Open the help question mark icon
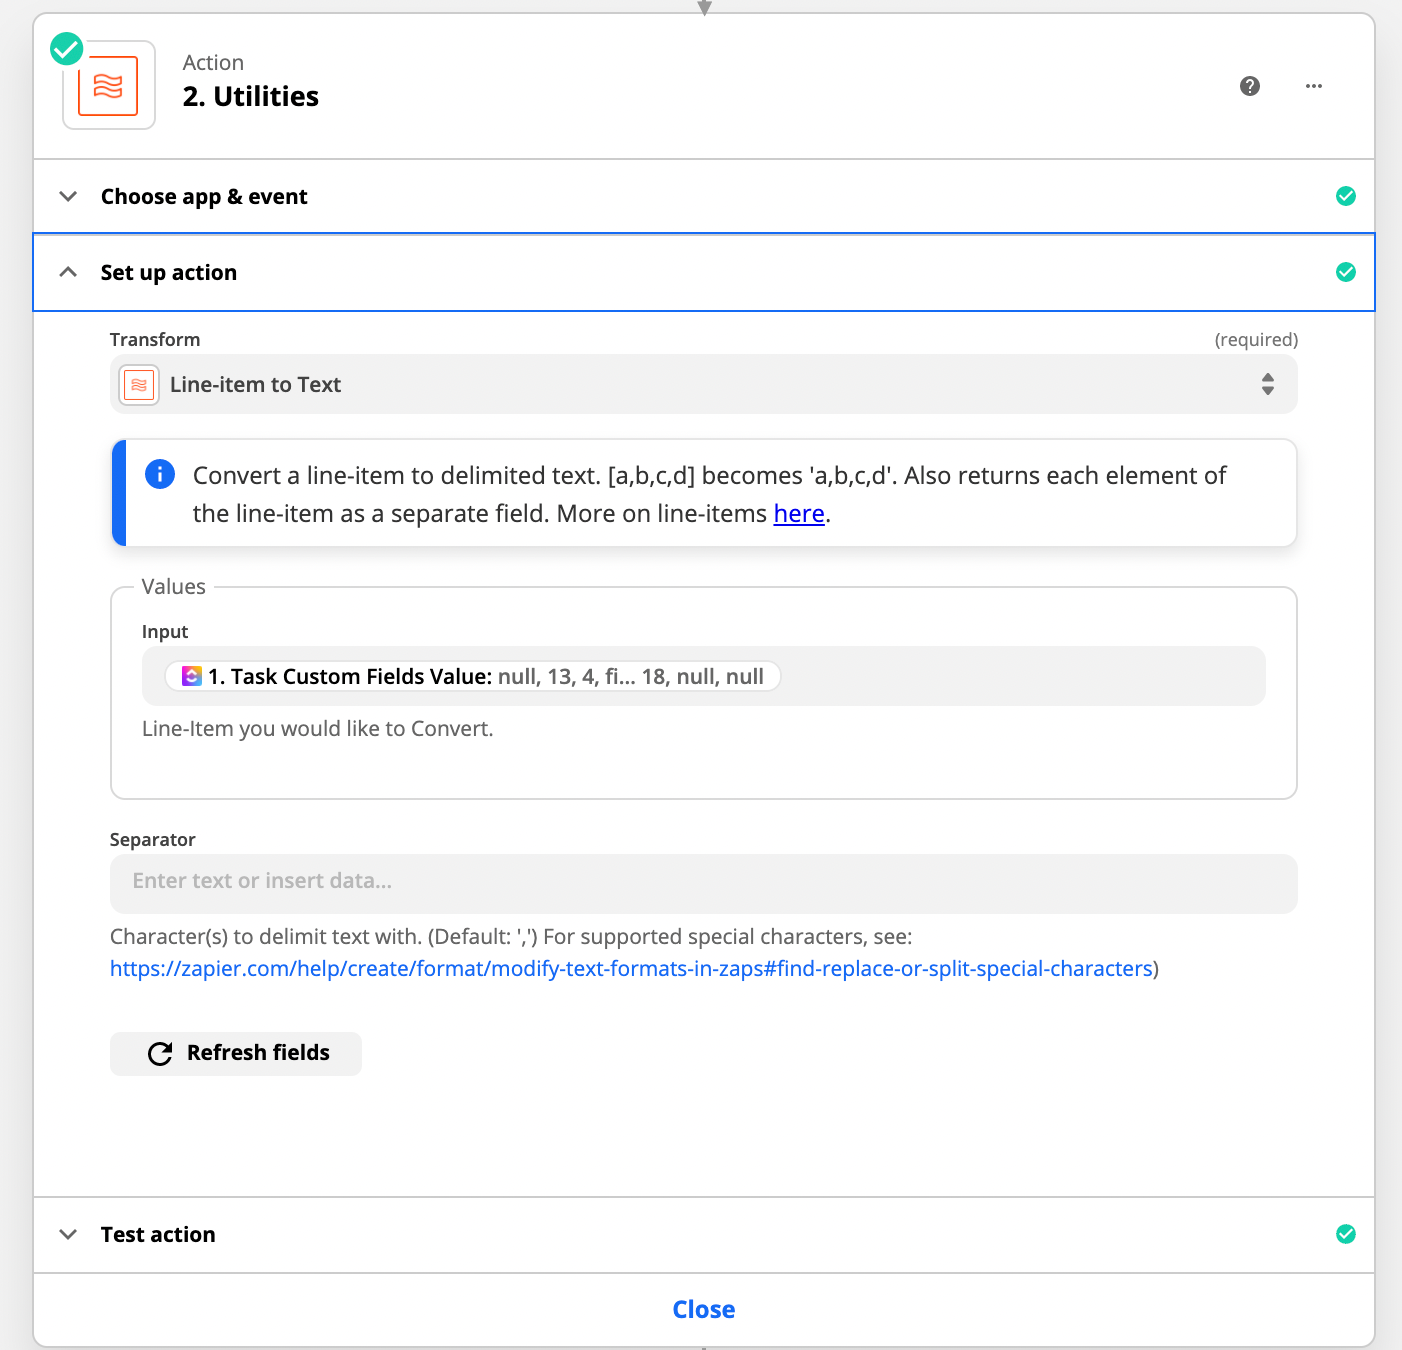This screenshot has height=1350, width=1402. [1250, 86]
